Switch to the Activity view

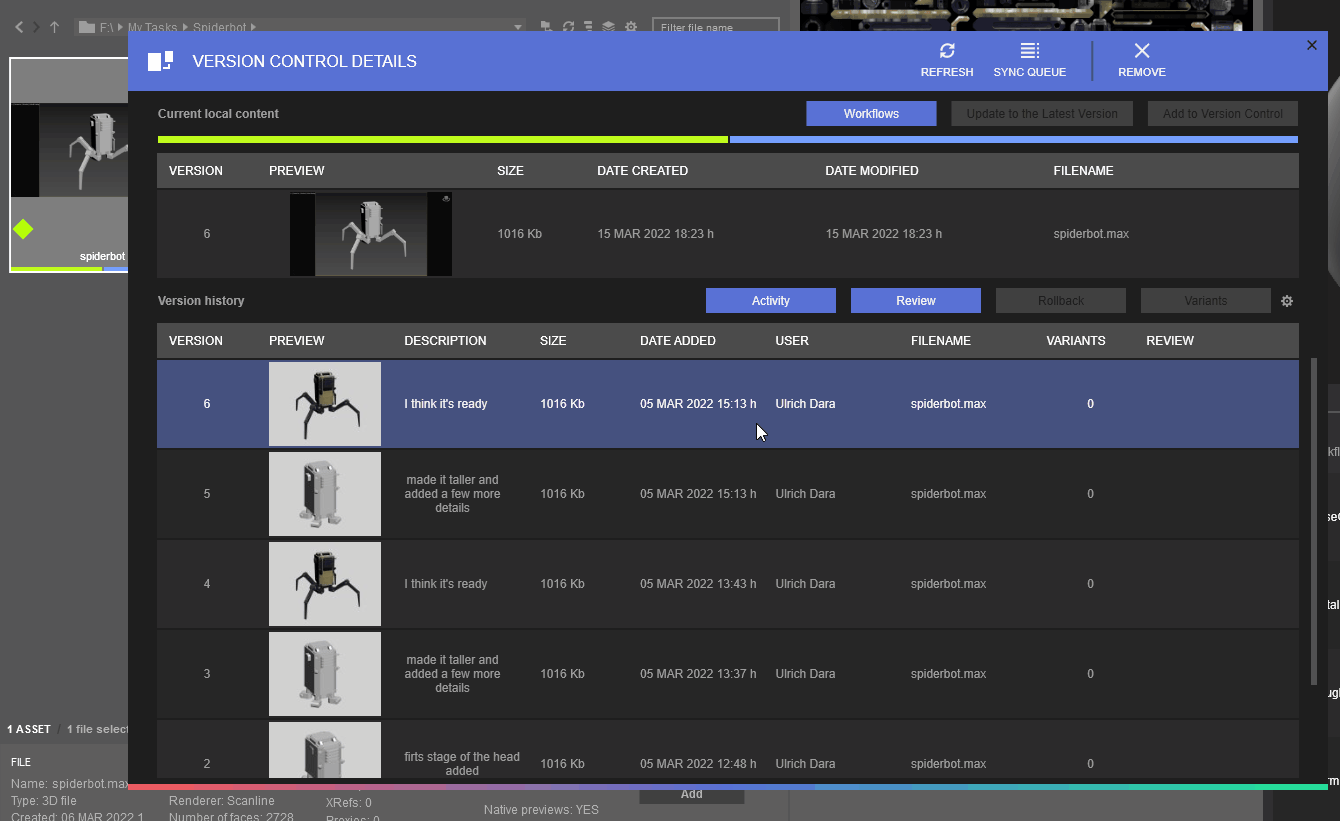click(770, 301)
